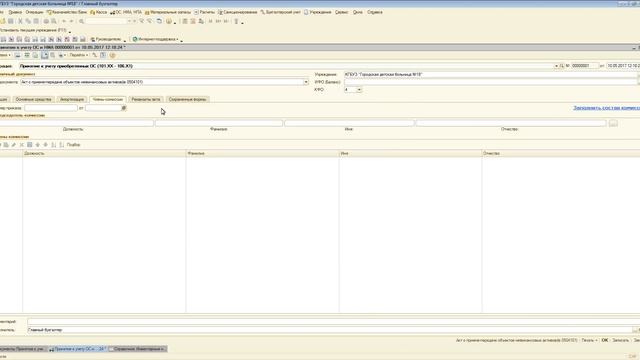Click round orange icon on document toolbar
Image resolution: width=640 pixels, height=360 pixels.
pos(112,55)
